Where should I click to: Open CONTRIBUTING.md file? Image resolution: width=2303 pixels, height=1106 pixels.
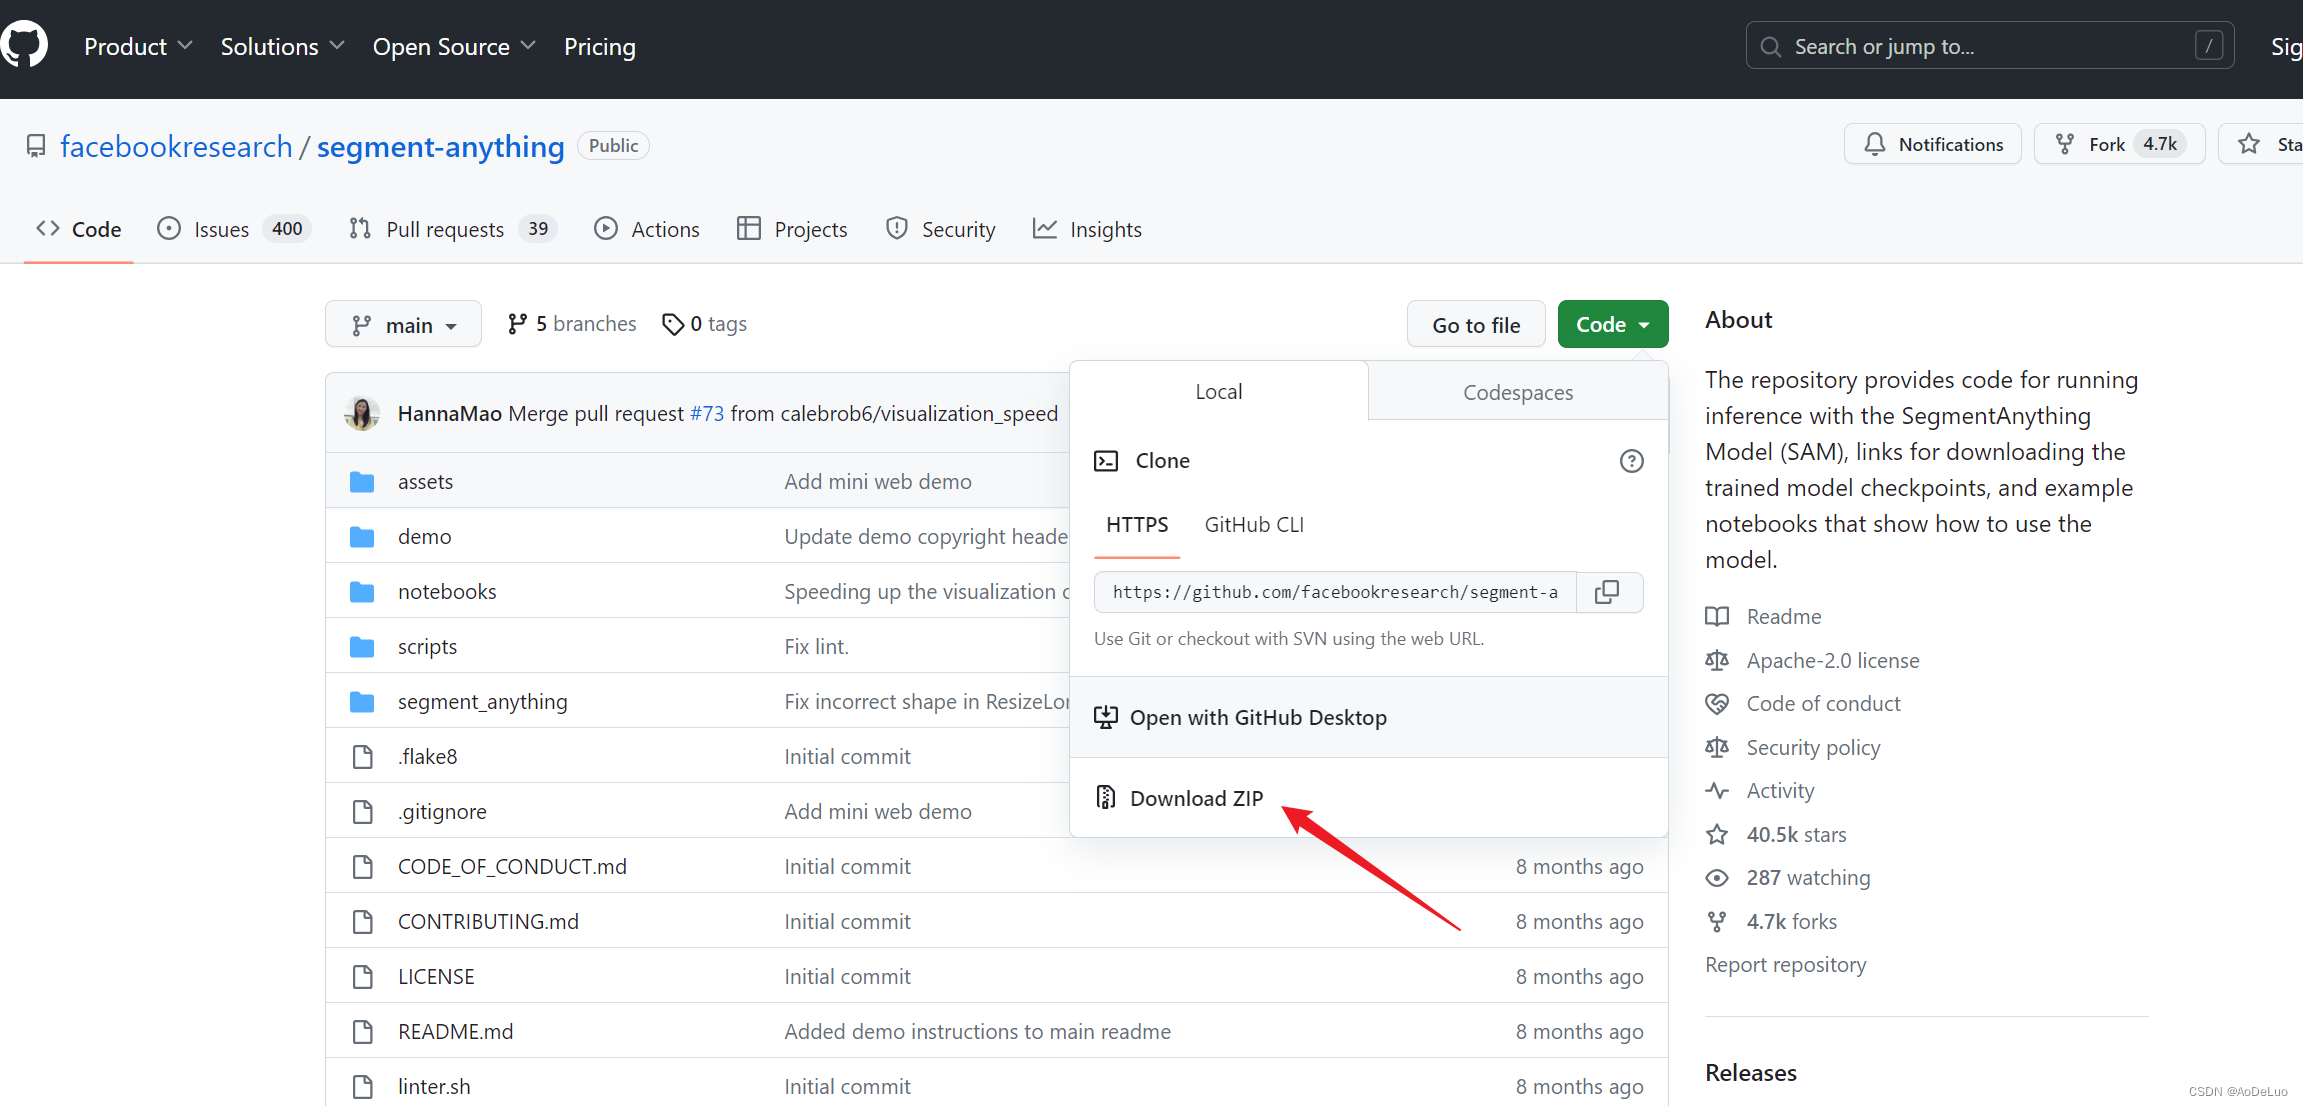pyautogui.click(x=488, y=922)
